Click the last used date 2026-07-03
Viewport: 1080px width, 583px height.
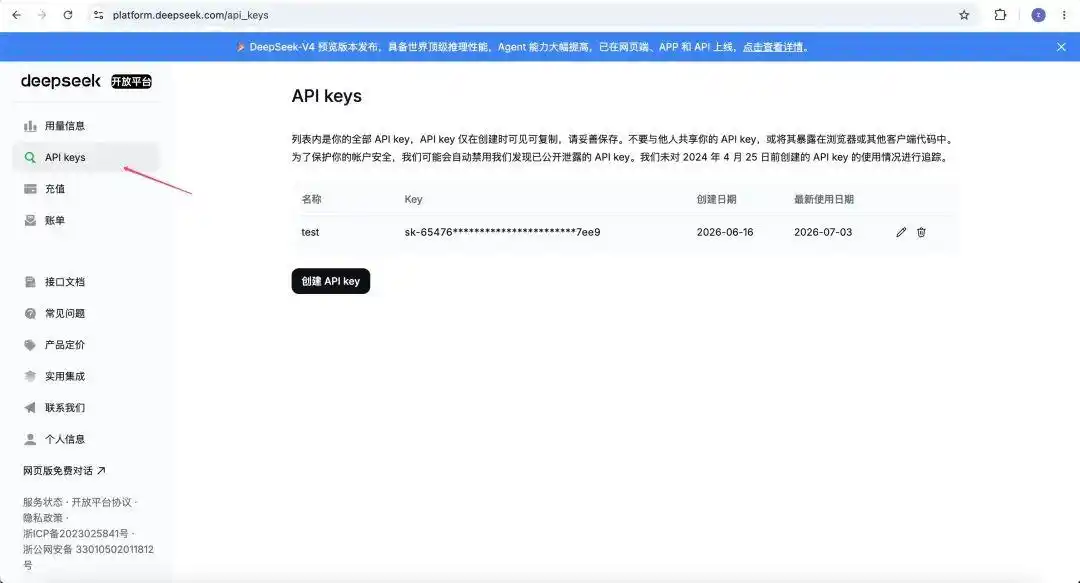point(823,232)
